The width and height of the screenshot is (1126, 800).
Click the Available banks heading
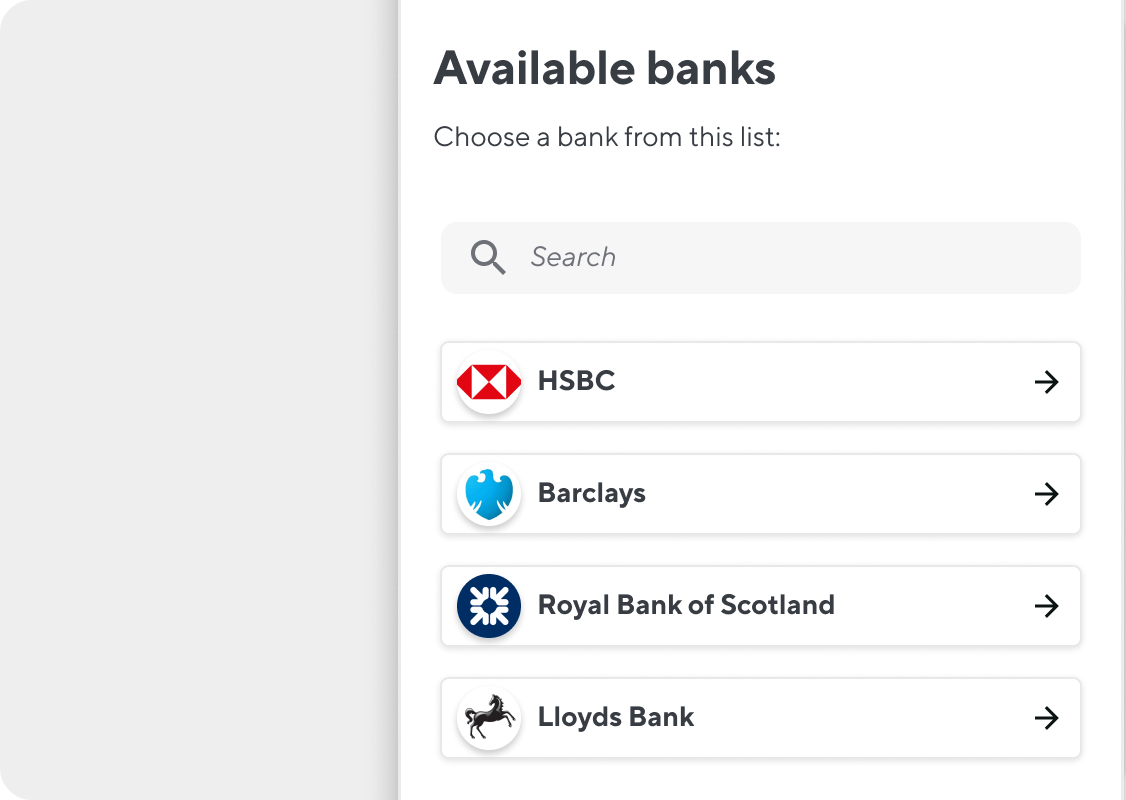(x=605, y=68)
